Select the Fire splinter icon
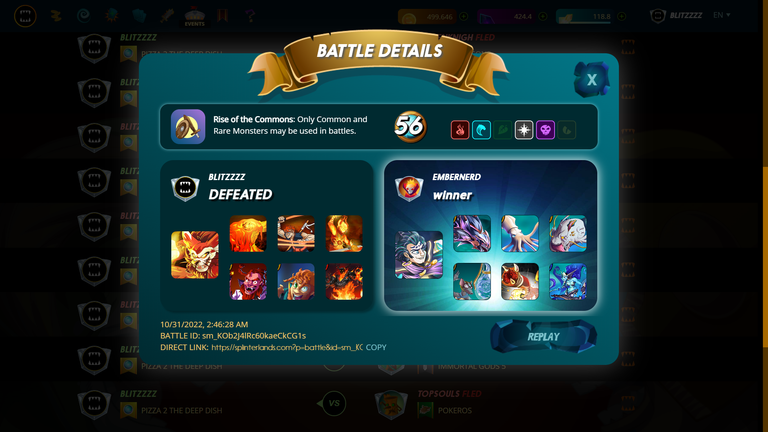Viewport: 768px width, 432px height. 459,130
